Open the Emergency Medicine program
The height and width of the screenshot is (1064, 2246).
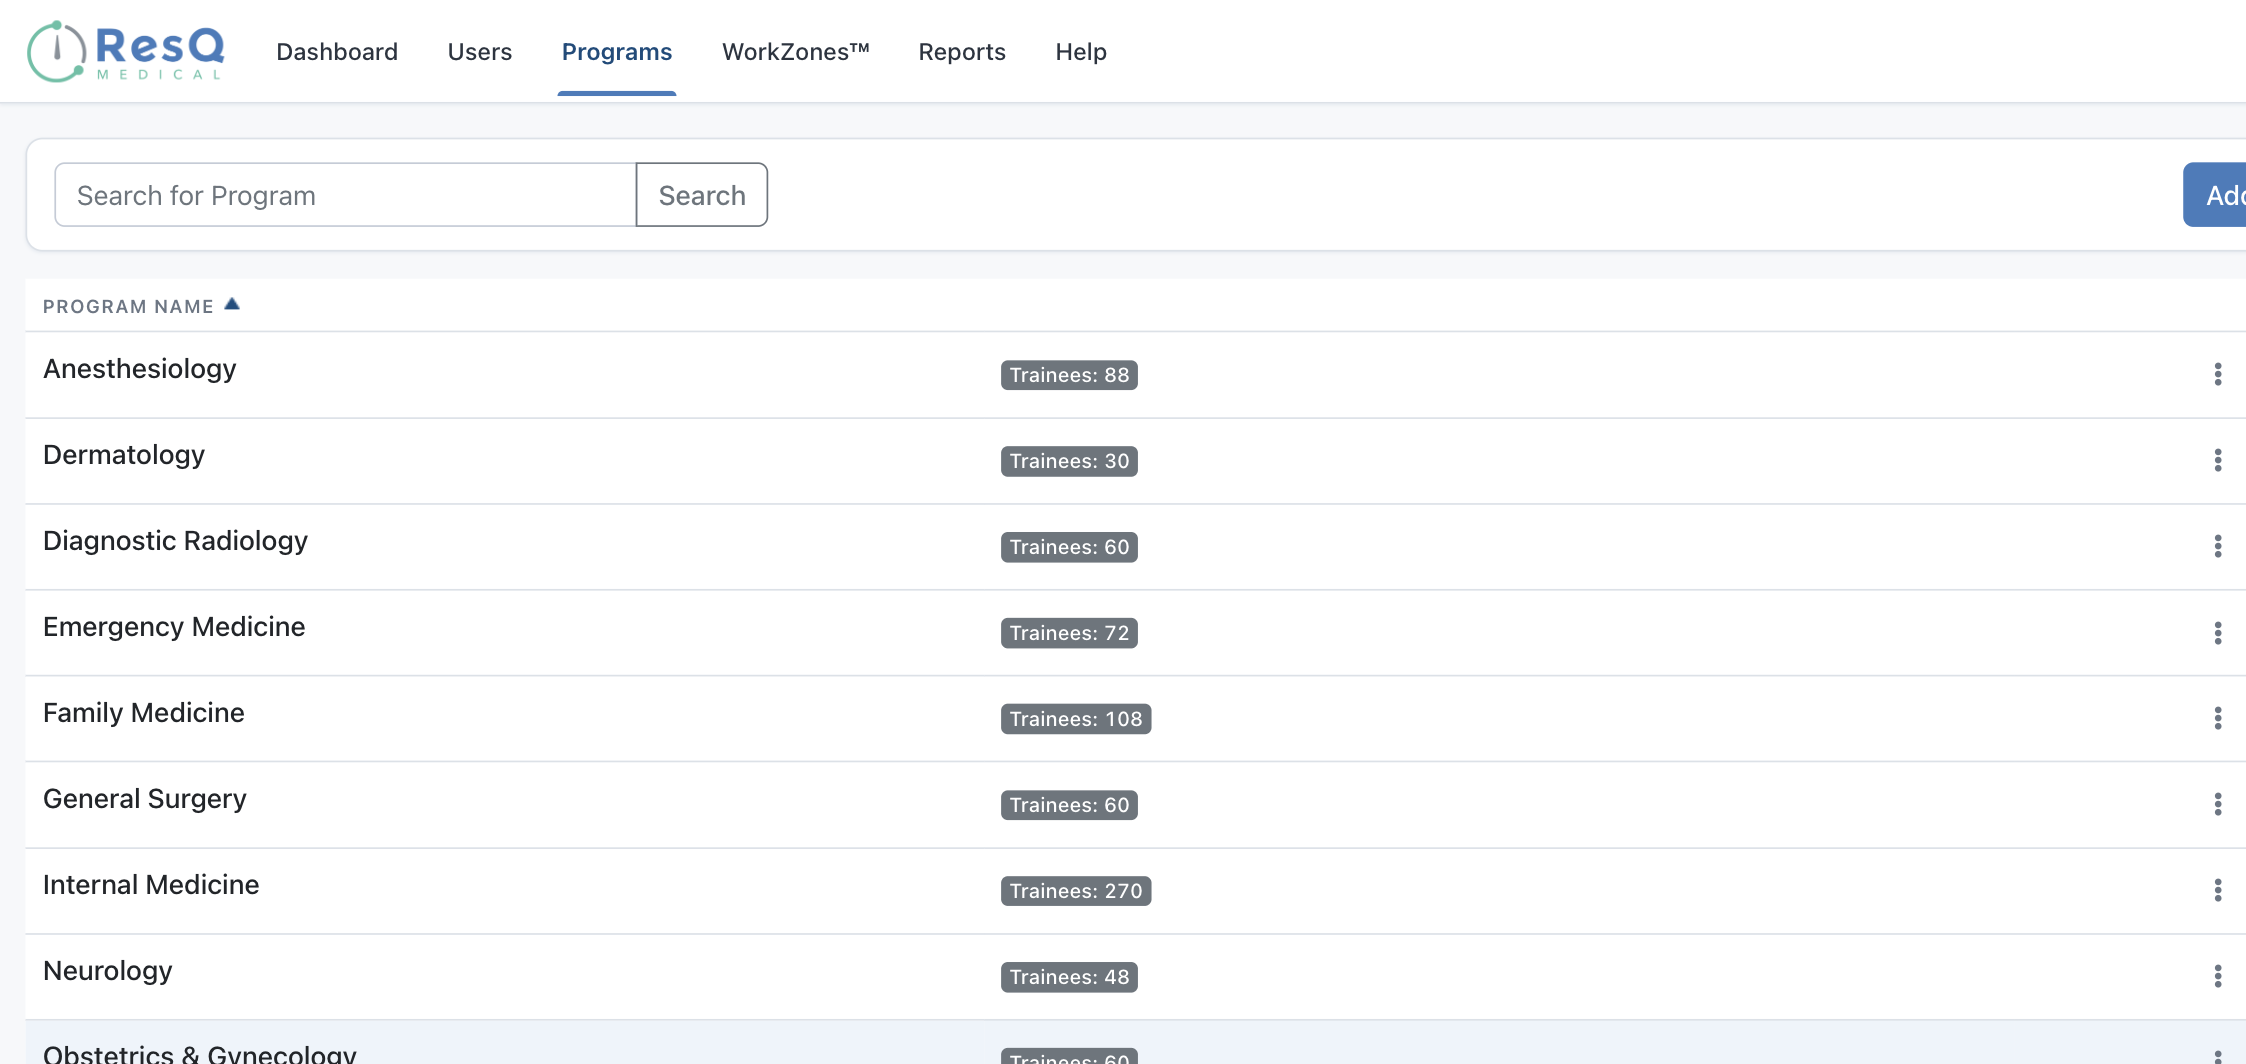(174, 627)
